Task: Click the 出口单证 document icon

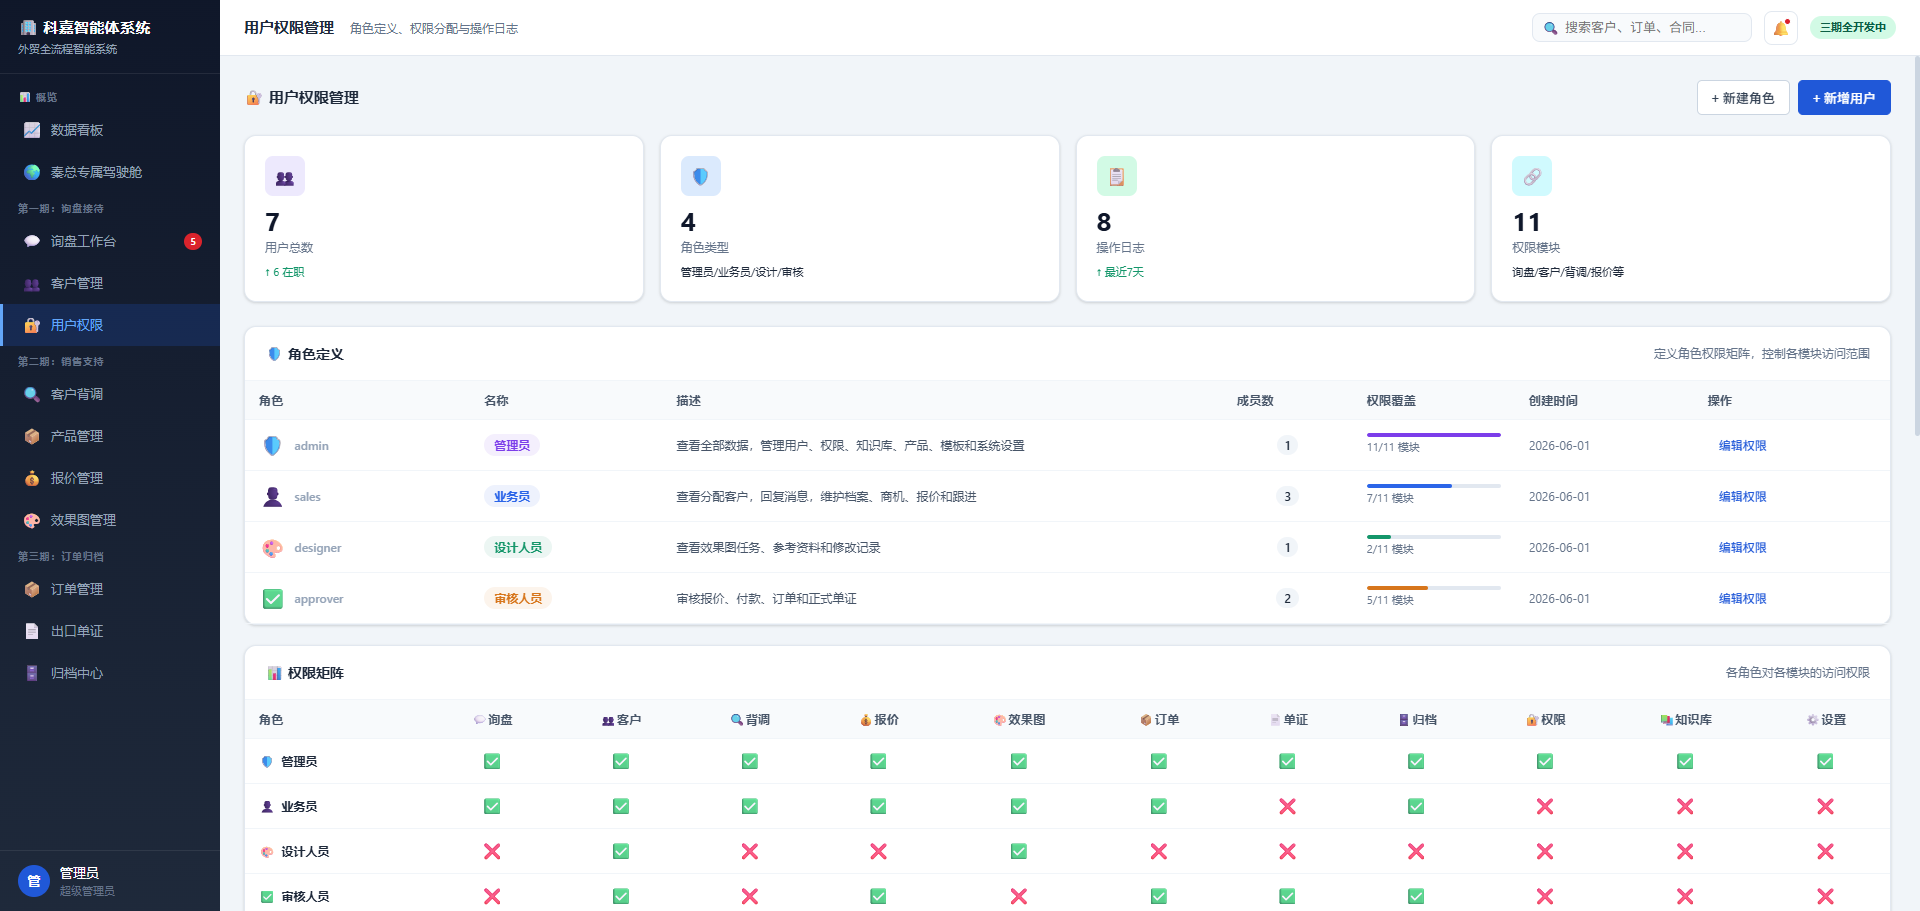Action: click(32, 631)
